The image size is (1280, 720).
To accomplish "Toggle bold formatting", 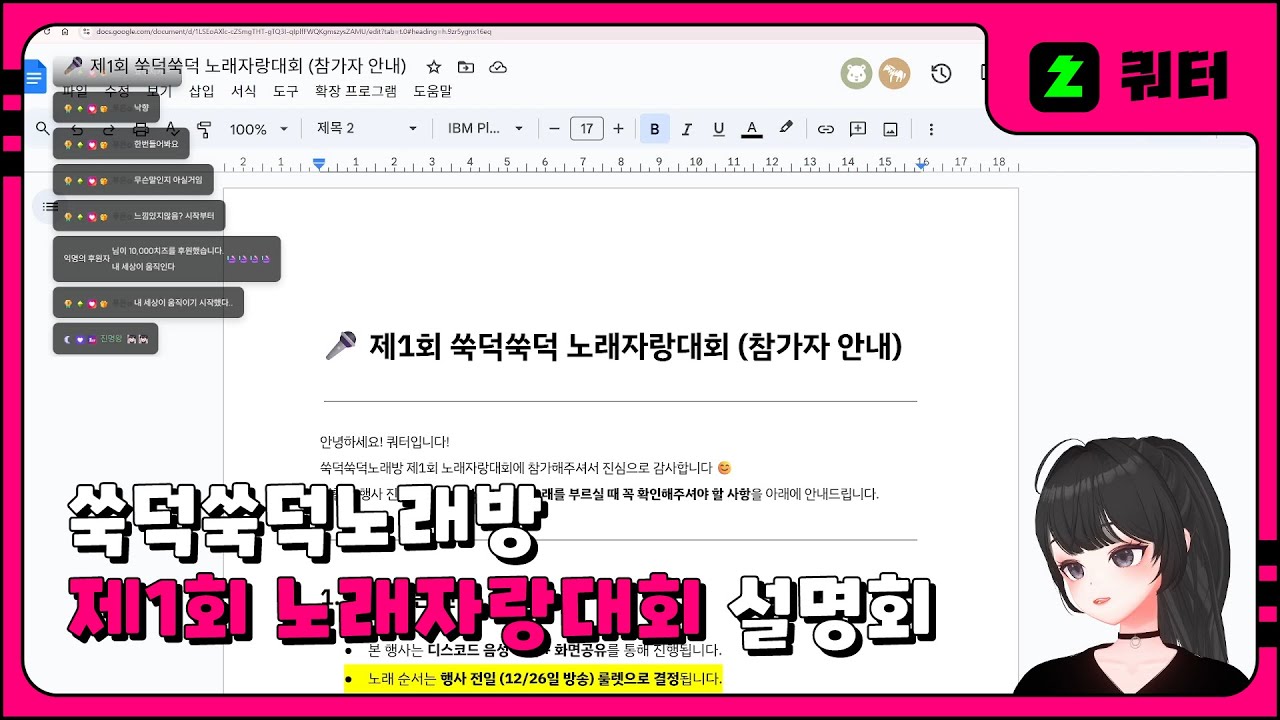I will [x=655, y=129].
